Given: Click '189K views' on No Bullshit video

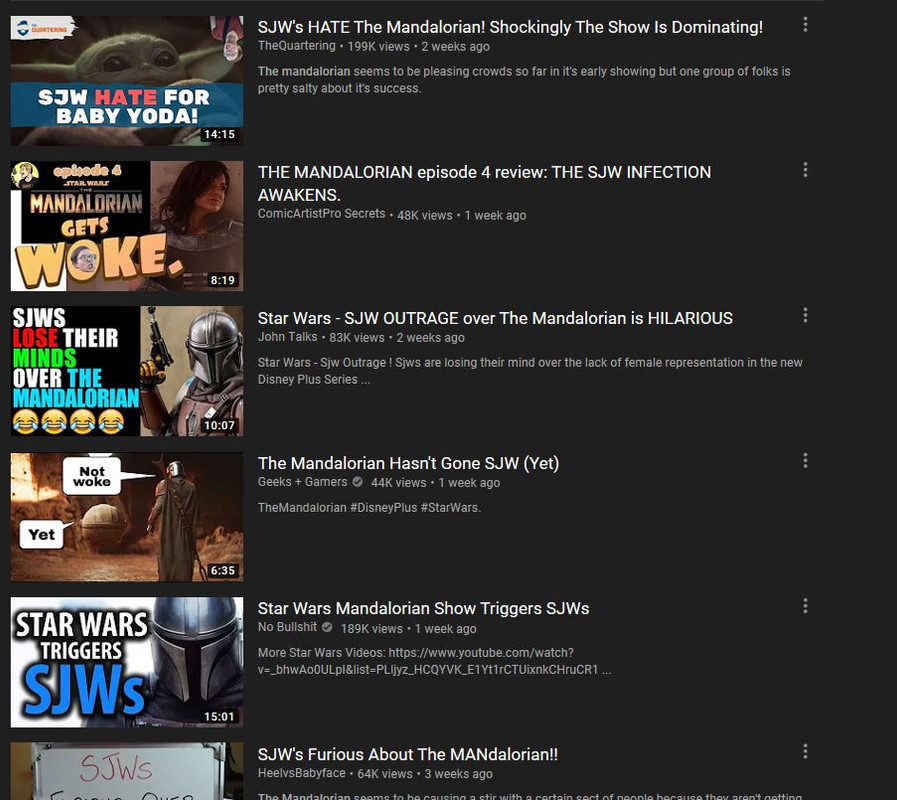Looking at the screenshot, I should pos(372,628).
